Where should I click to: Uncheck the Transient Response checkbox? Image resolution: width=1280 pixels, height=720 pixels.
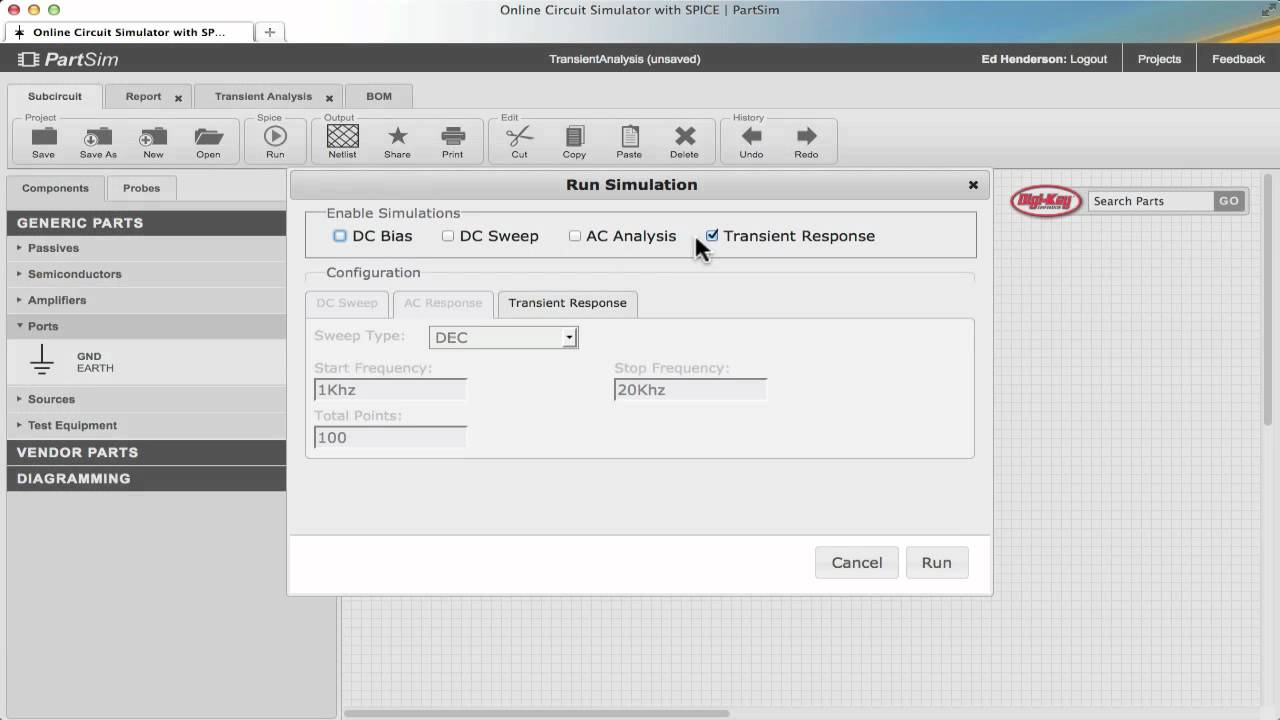712,236
